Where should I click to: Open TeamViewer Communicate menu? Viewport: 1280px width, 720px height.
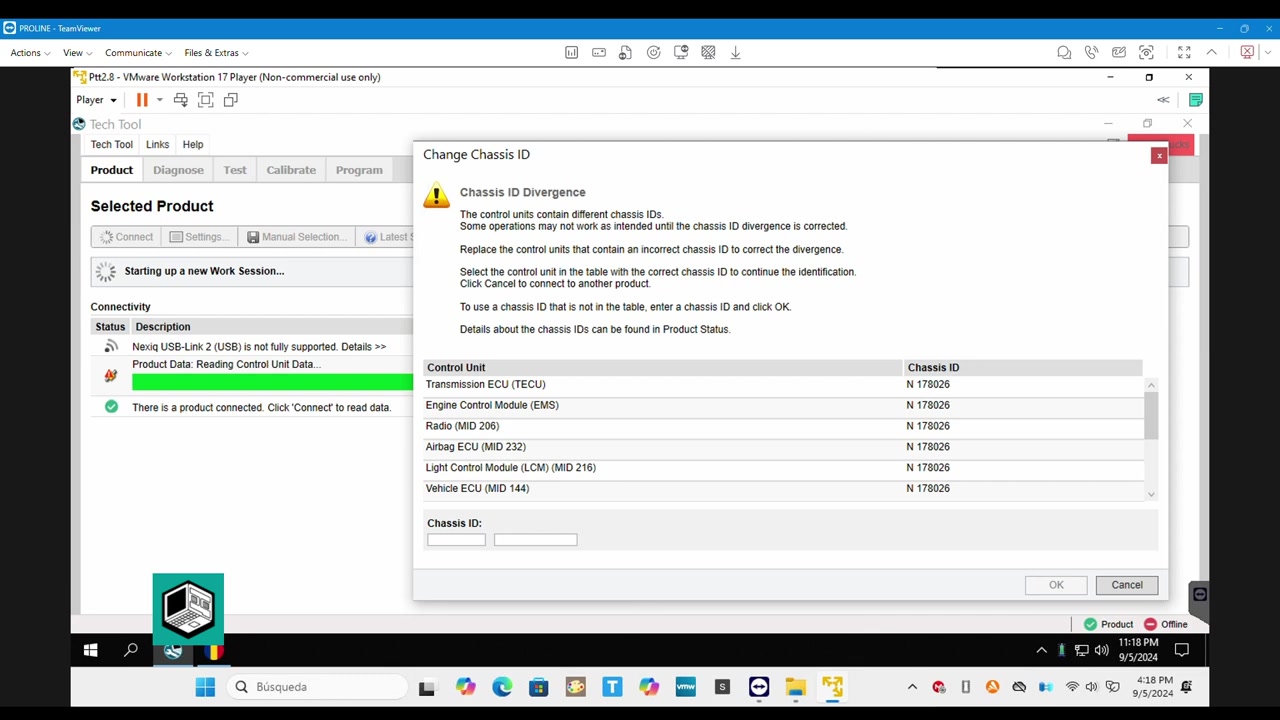pyautogui.click(x=138, y=53)
